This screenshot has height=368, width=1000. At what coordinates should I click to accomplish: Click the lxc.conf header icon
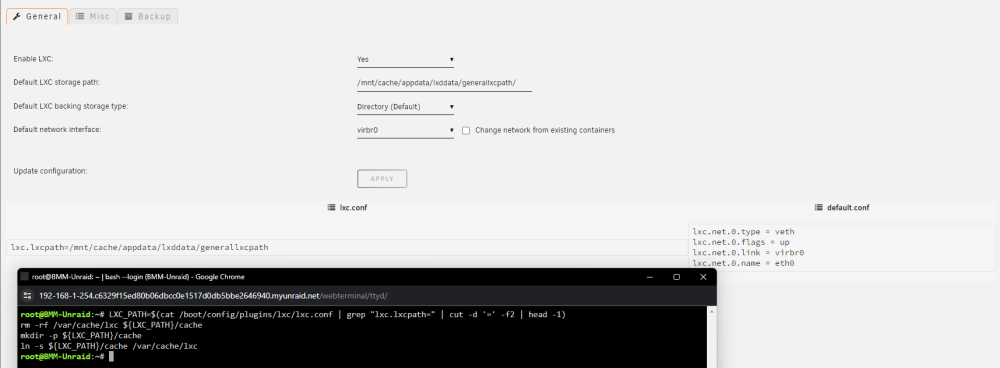(331, 207)
